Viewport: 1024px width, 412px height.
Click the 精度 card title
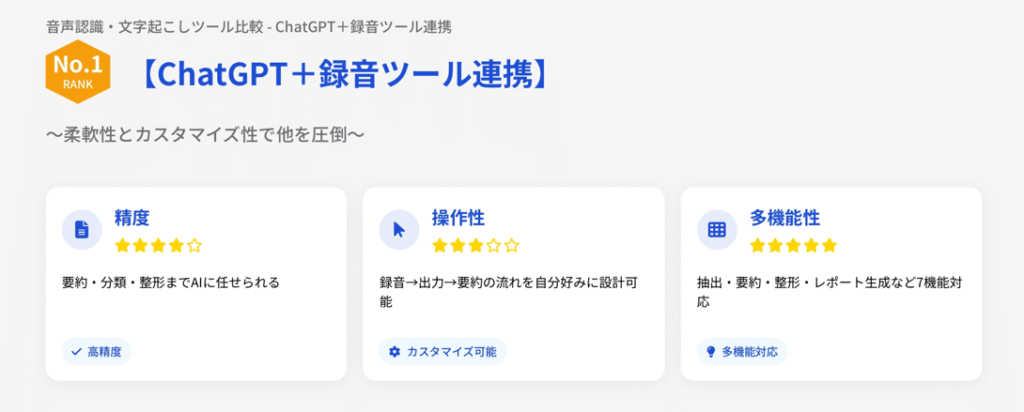(132, 218)
